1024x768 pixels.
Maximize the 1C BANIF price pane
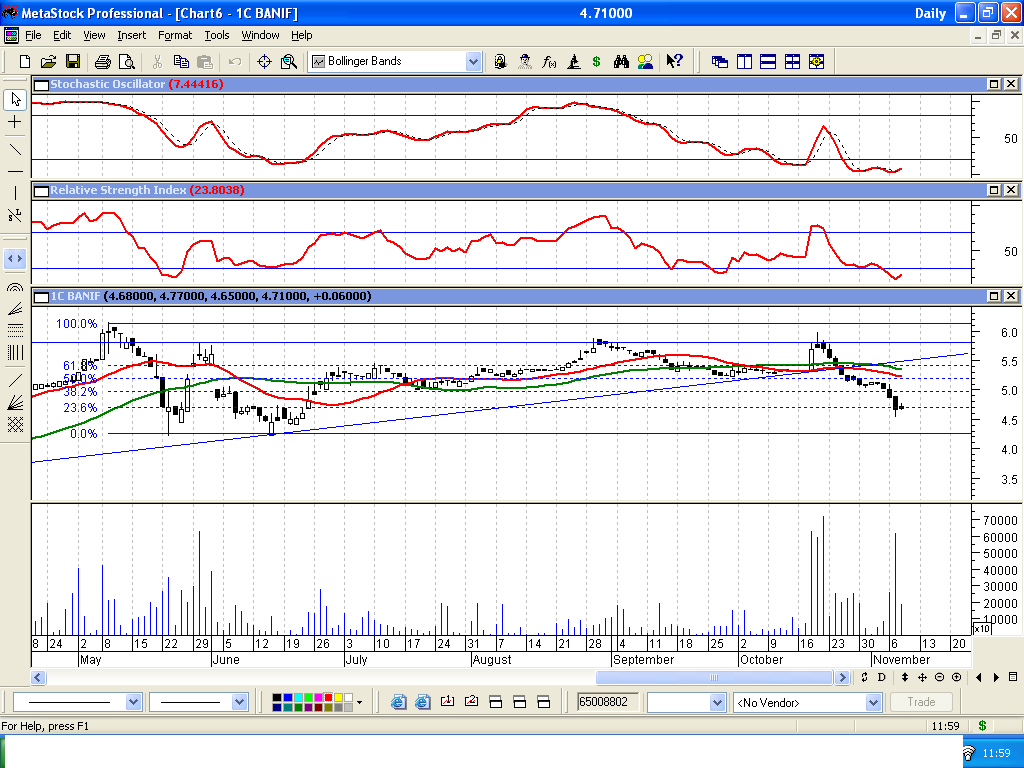994,297
